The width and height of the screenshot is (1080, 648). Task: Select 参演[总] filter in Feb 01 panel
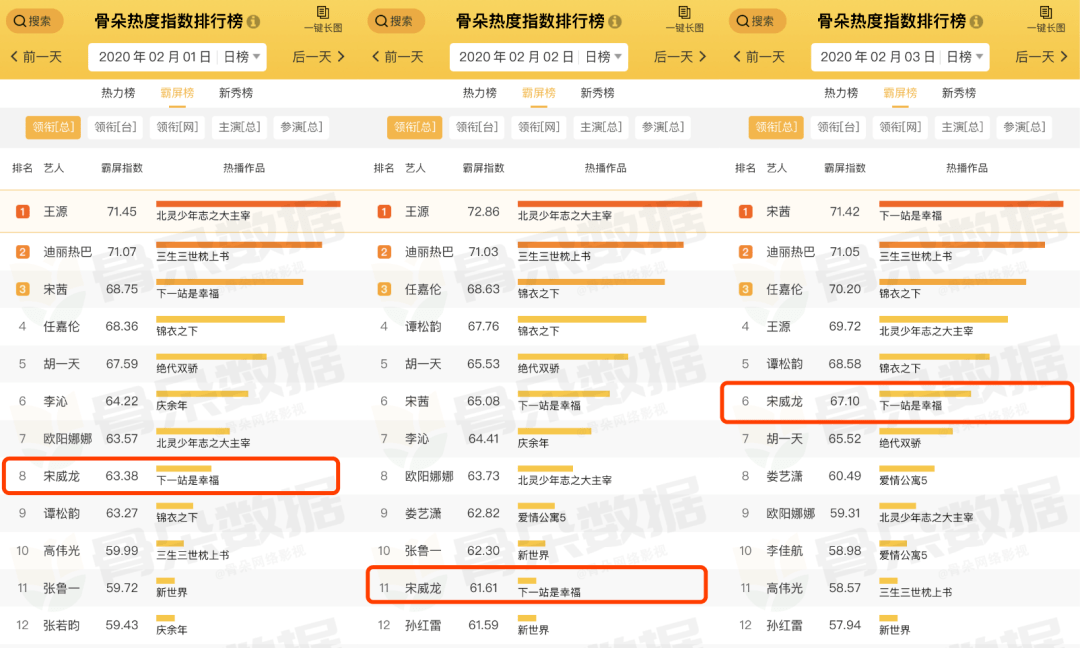(x=301, y=127)
